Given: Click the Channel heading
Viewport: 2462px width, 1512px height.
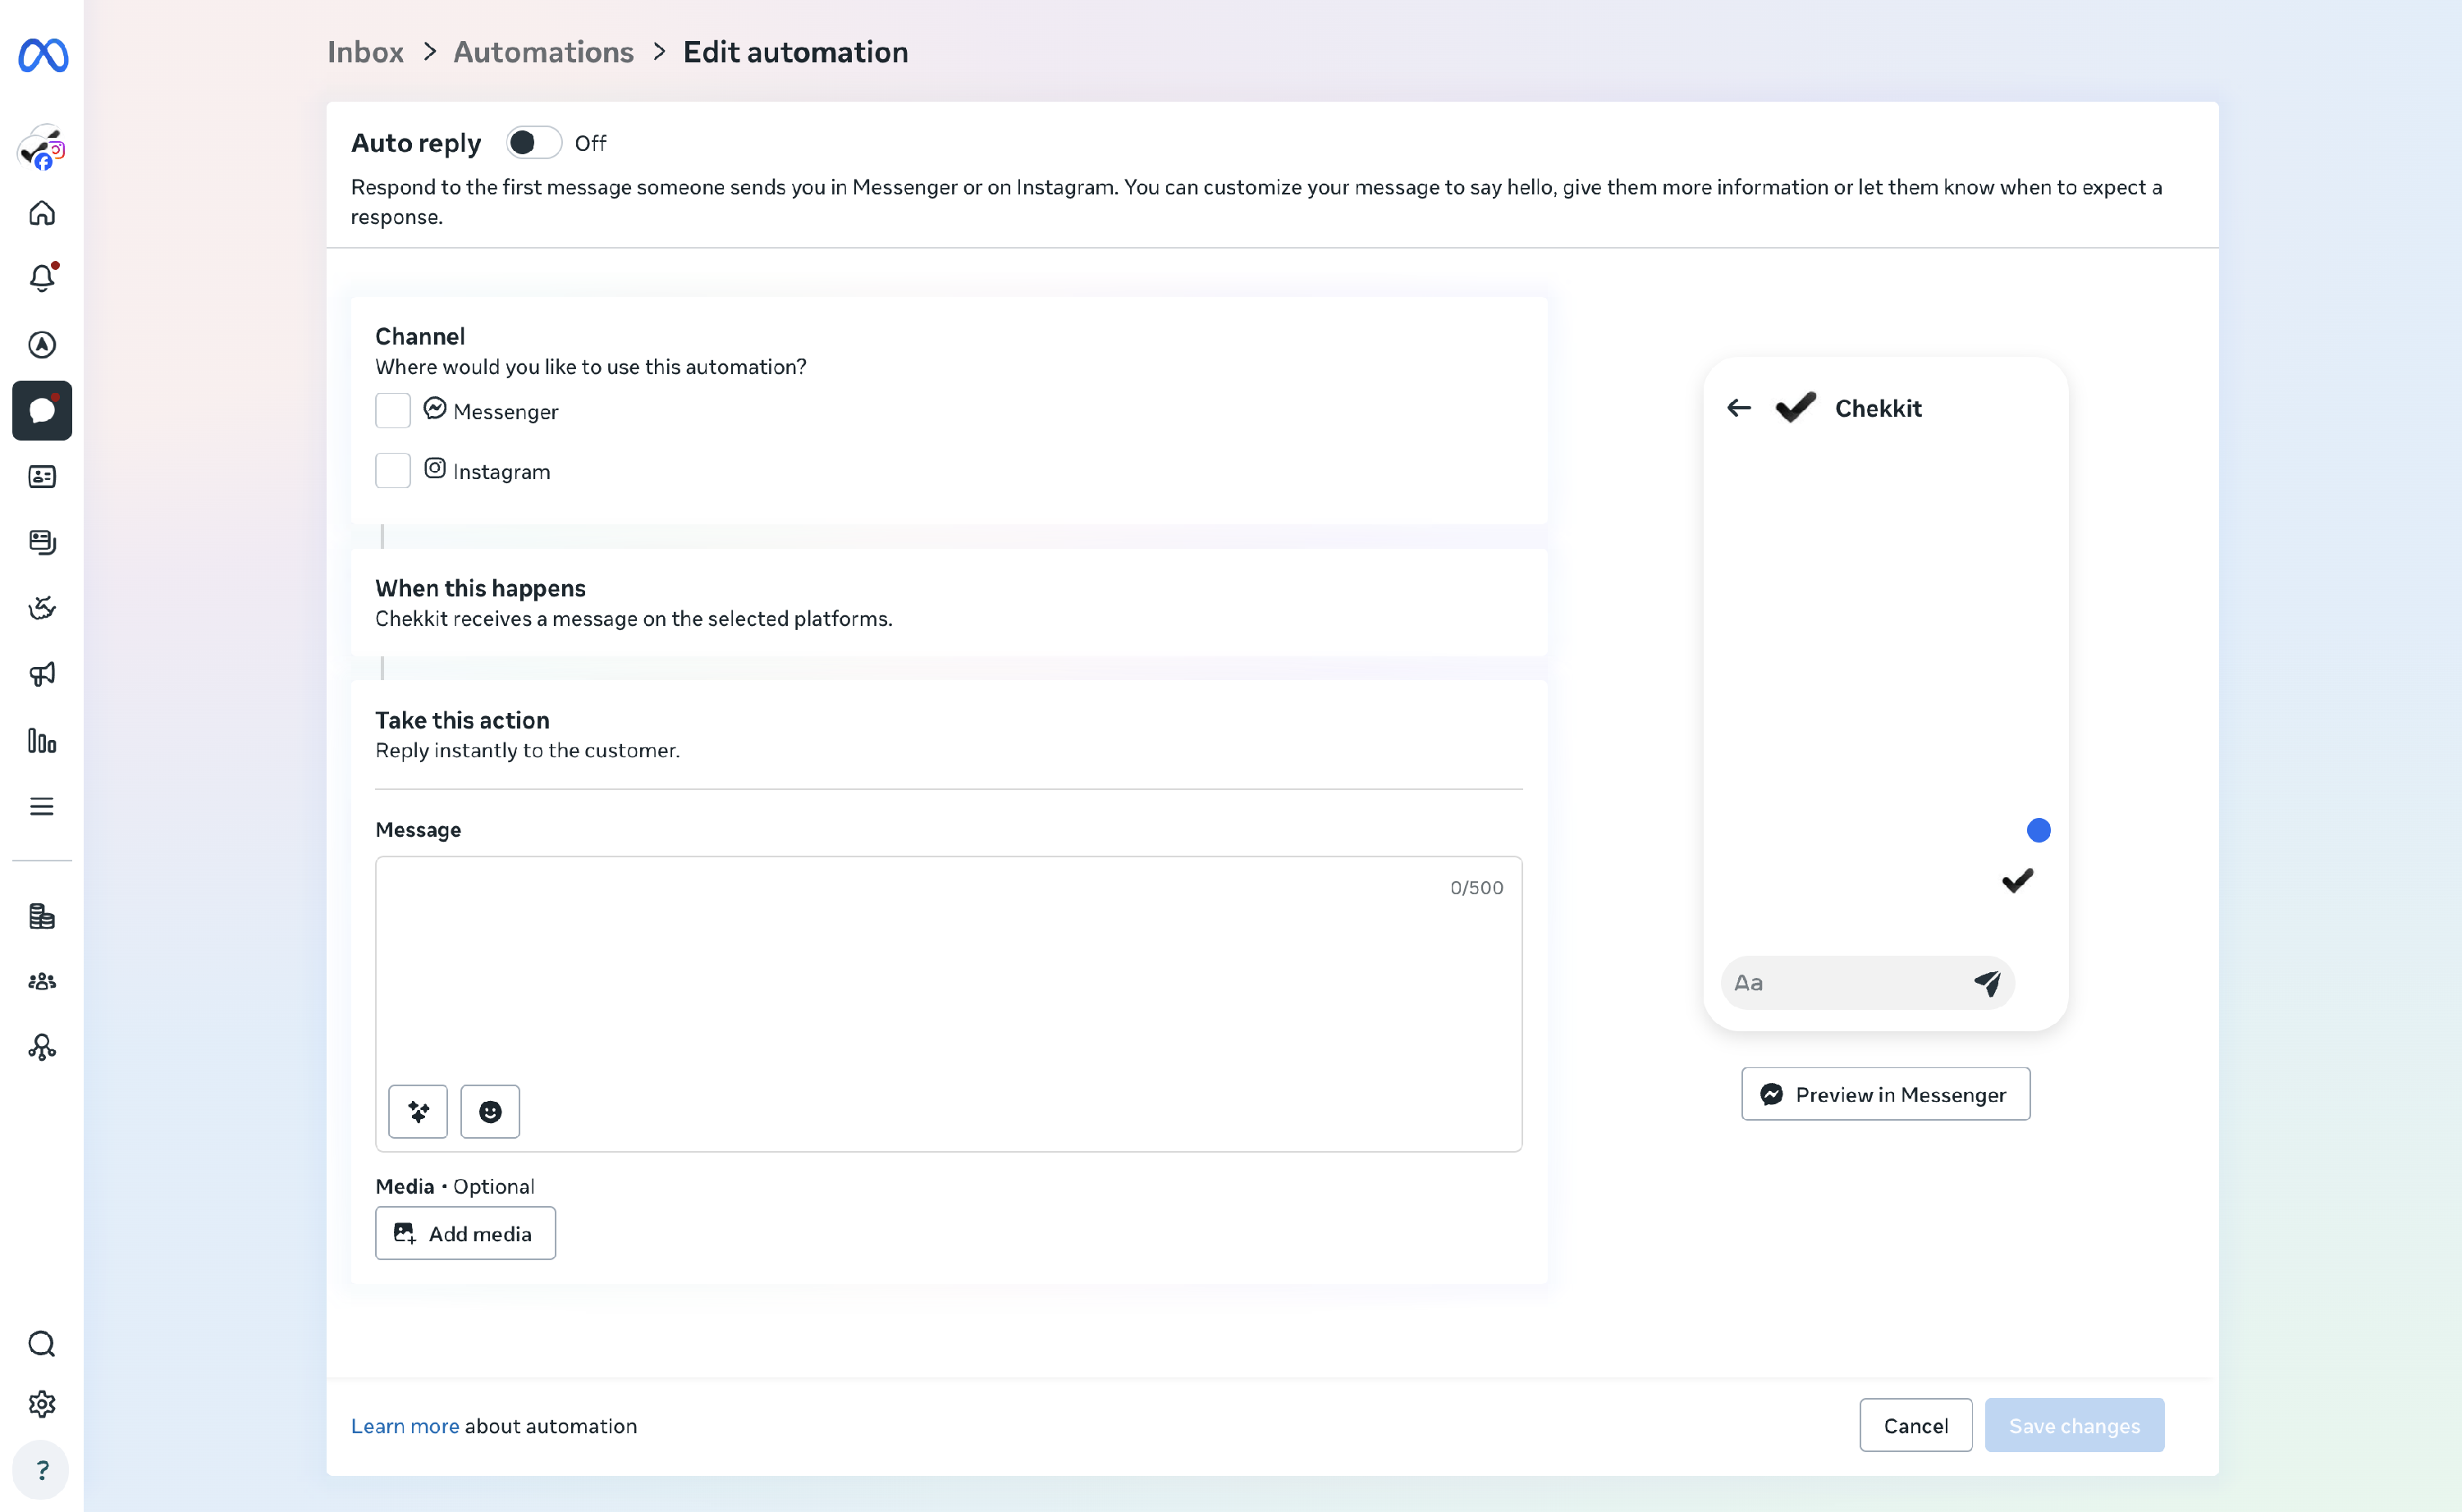Looking at the screenshot, I should tap(420, 336).
